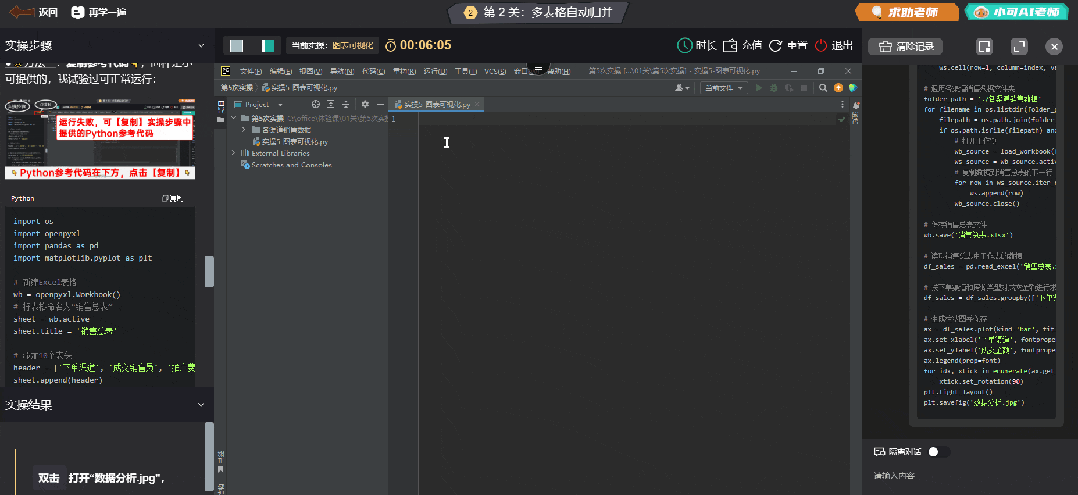Expand the External Libraries tree node
This screenshot has width=1078, height=495.
point(234,153)
